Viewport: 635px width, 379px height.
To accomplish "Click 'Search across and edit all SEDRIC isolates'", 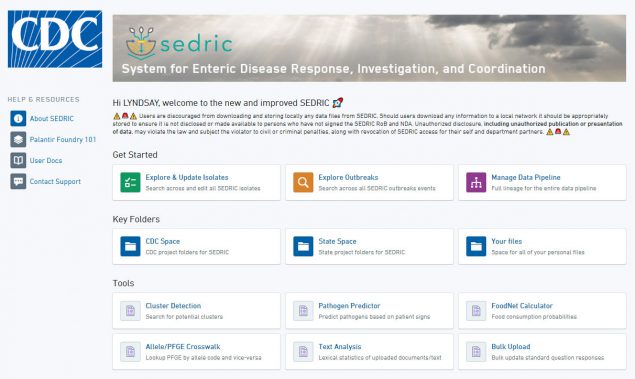I will coord(203,188).
